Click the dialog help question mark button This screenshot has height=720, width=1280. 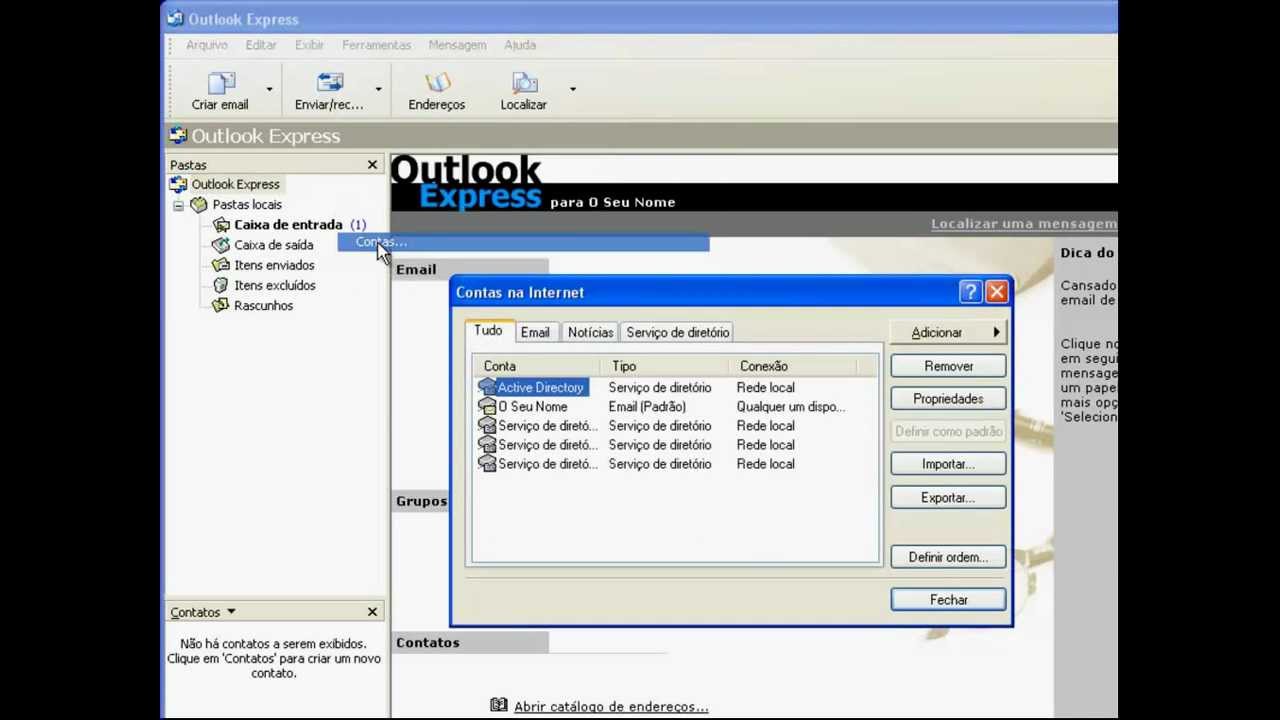point(969,292)
